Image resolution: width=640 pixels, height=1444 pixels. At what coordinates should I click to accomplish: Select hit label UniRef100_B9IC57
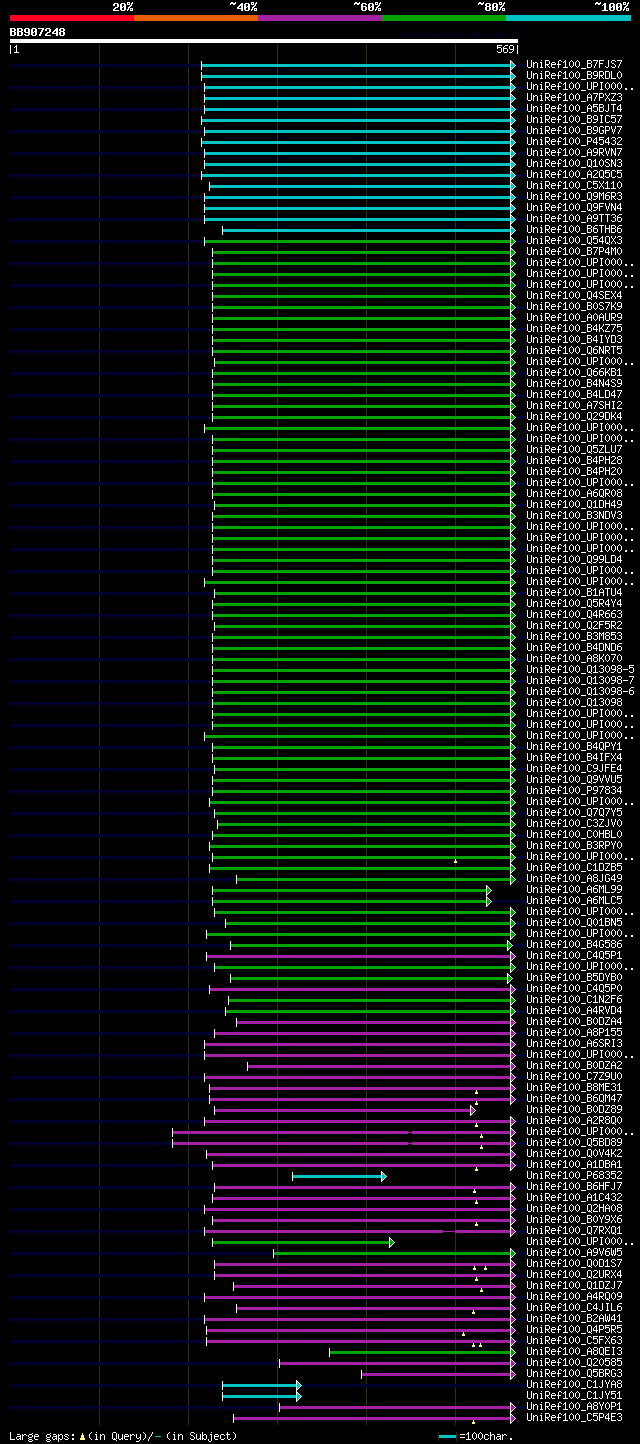[x=574, y=119]
